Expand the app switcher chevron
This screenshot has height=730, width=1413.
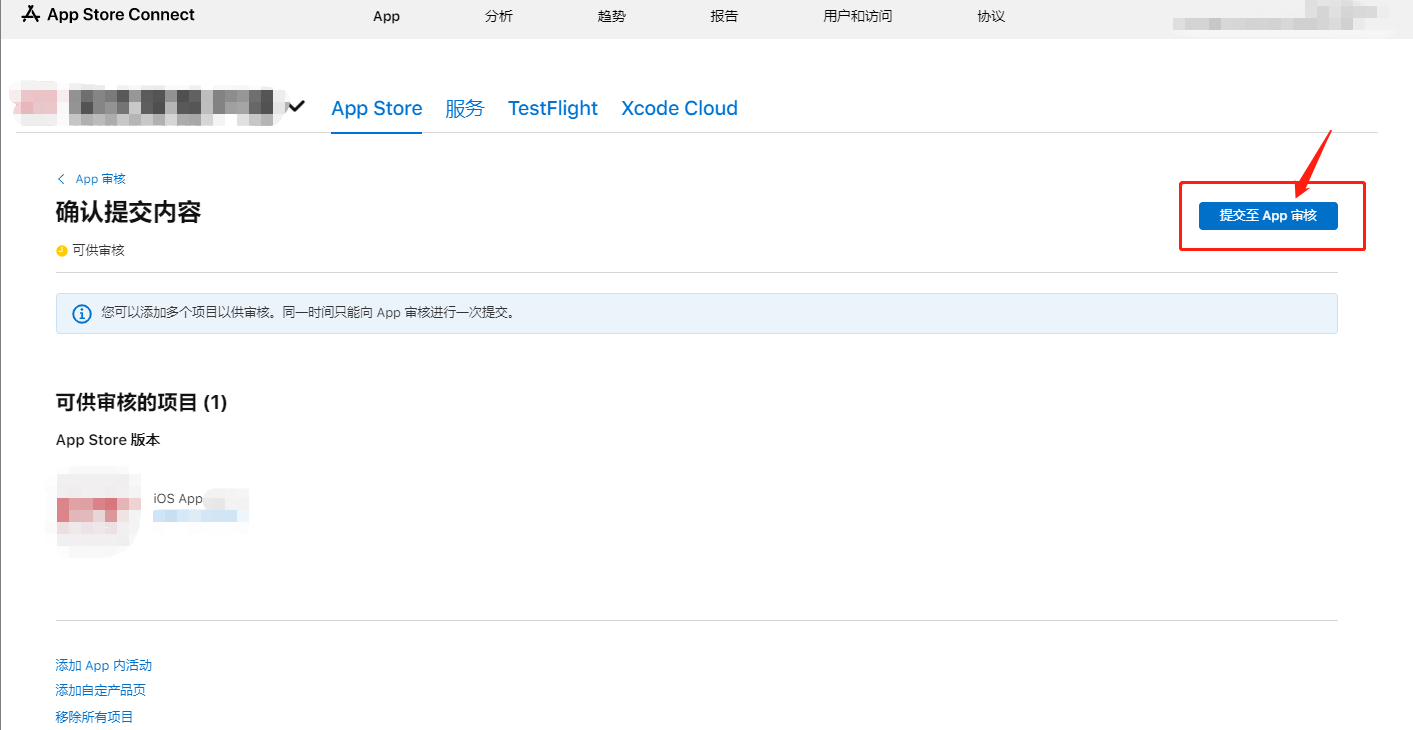click(296, 105)
